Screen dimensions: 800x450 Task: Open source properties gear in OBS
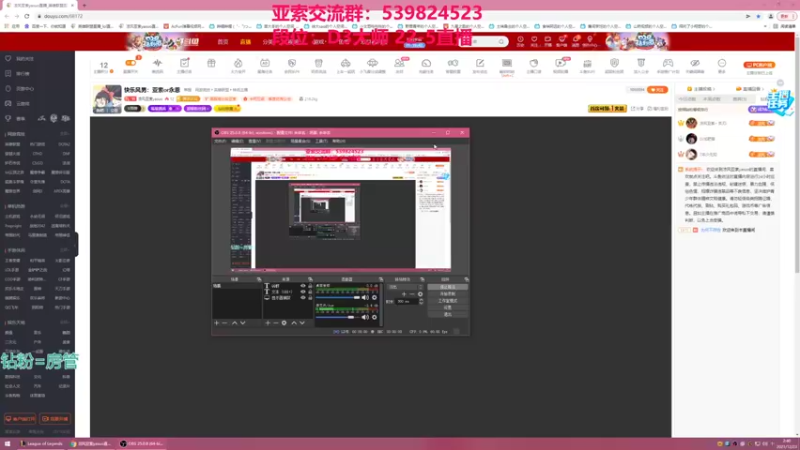(x=284, y=323)
